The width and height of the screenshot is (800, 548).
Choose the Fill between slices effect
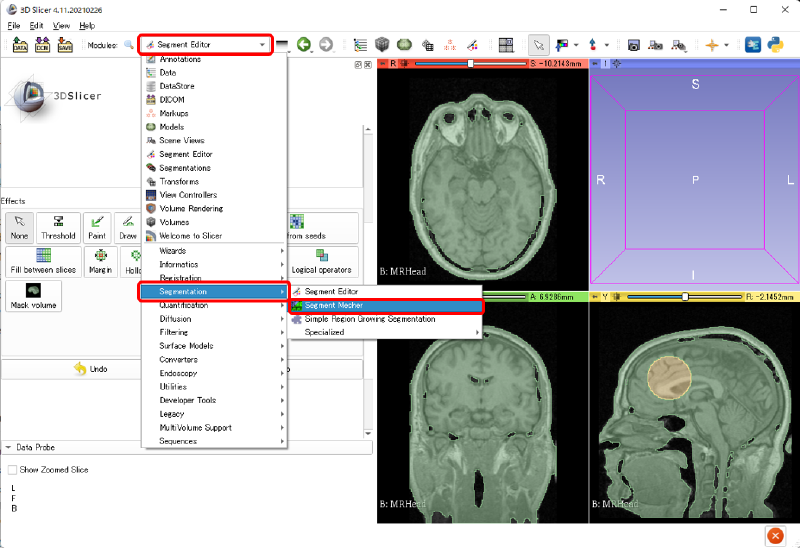43,261
